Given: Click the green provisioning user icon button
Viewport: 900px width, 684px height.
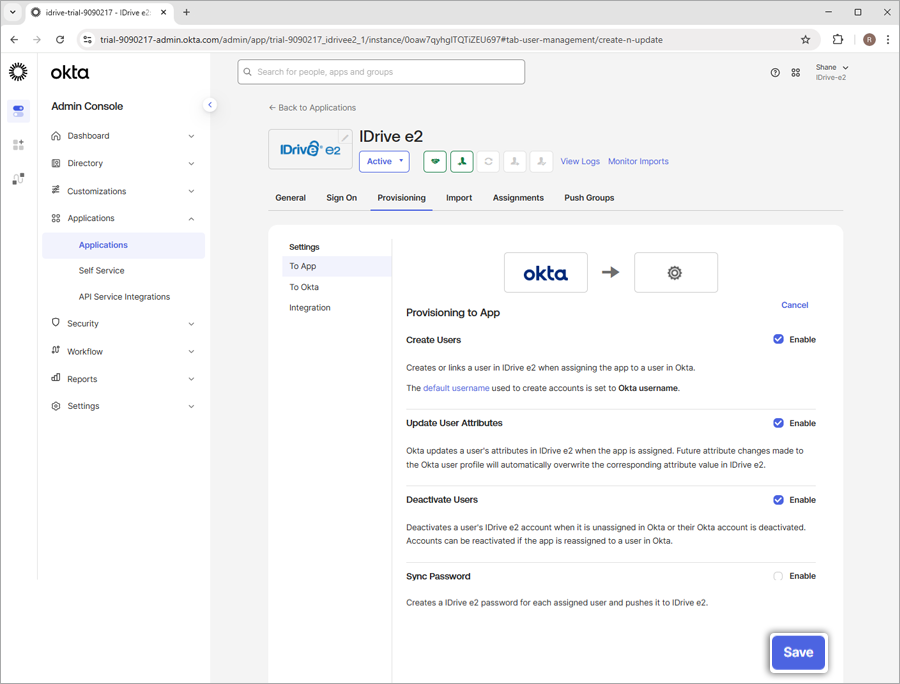Looking at the screenshot, I should 461,161.
